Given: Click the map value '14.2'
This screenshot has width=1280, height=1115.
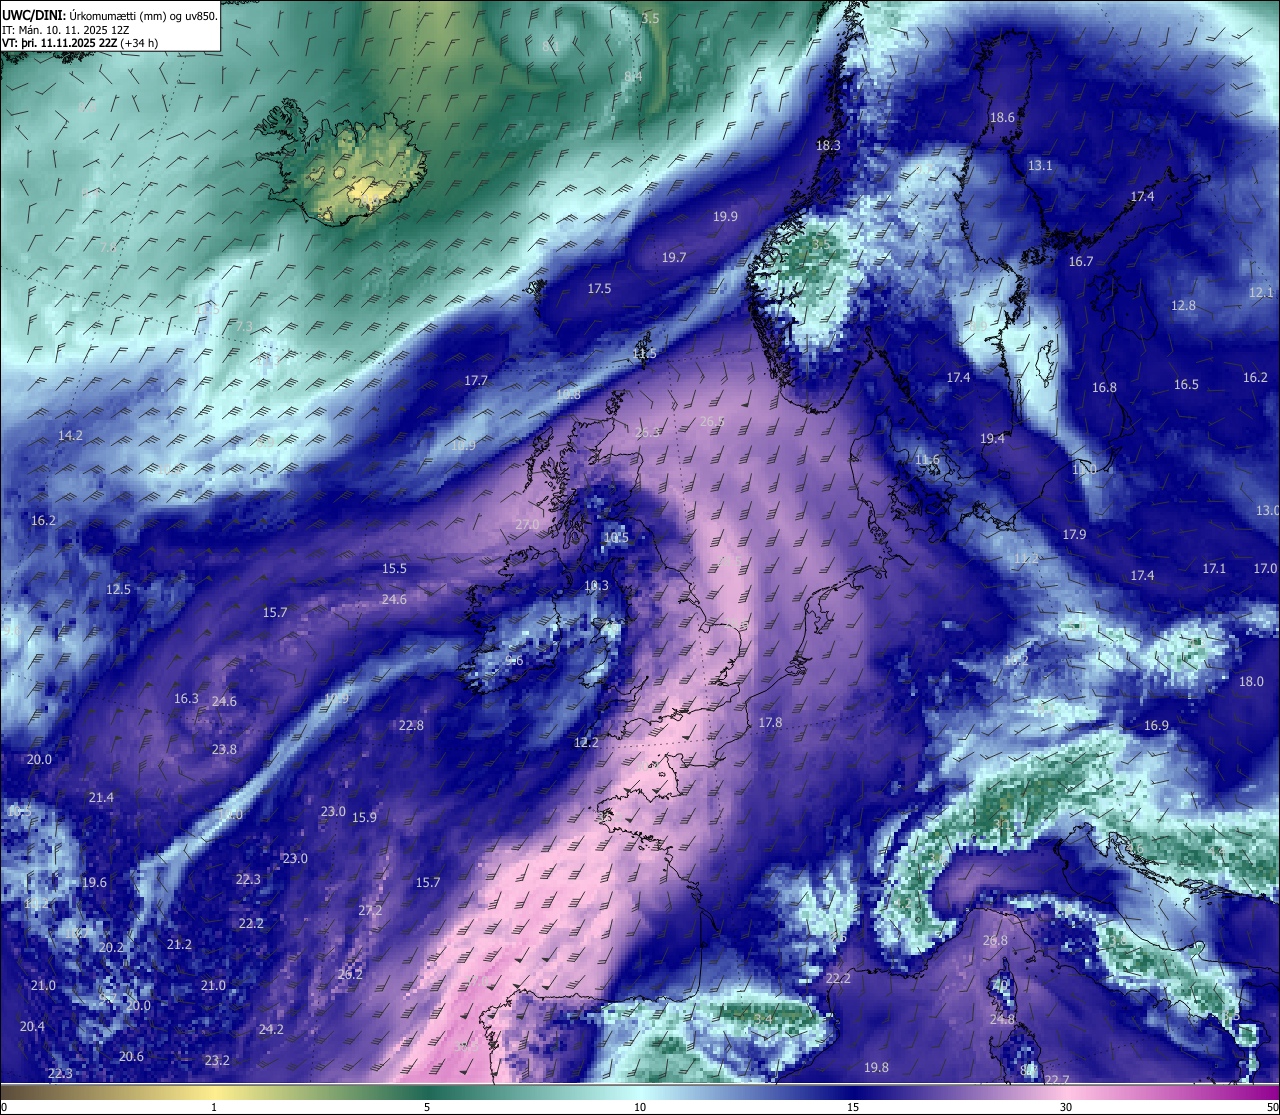Looking at the screenshot, I should click(70, 435).
